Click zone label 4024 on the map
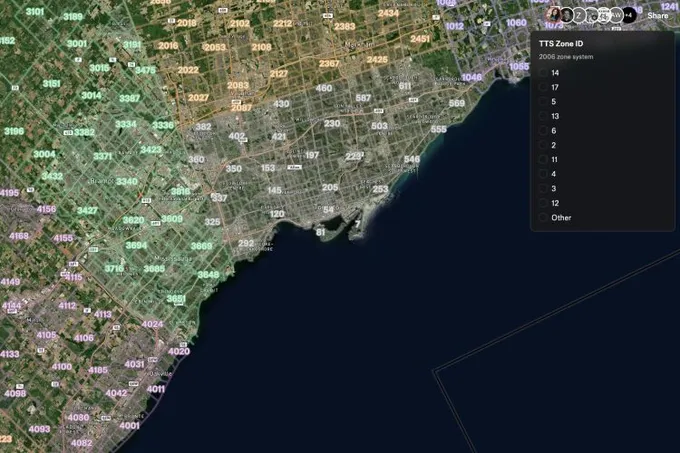680x453 pixels. [152, 324]
